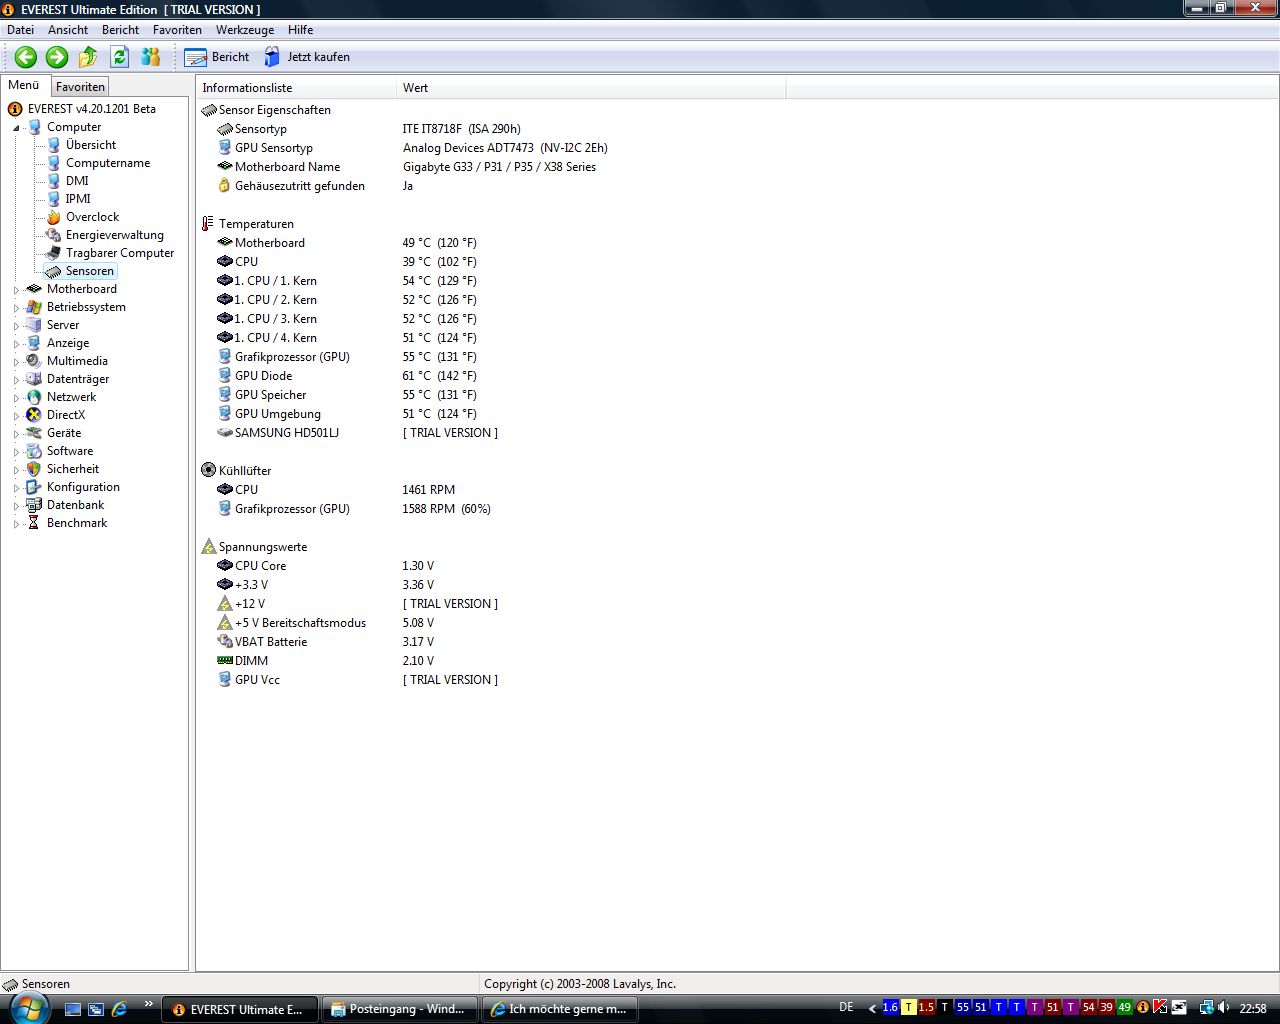Click the Tragbarer Computer laptop icon
The height and width of the screenshot is (1024, 1280).
coord(54,253)
